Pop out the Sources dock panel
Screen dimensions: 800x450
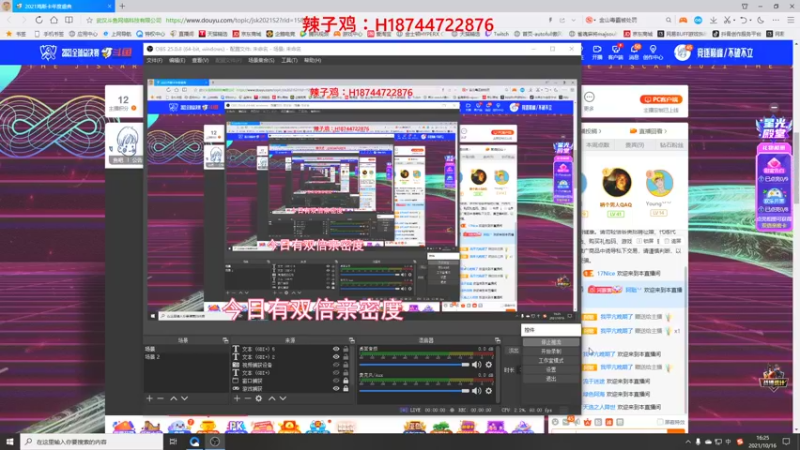click(x=352, y=340)
